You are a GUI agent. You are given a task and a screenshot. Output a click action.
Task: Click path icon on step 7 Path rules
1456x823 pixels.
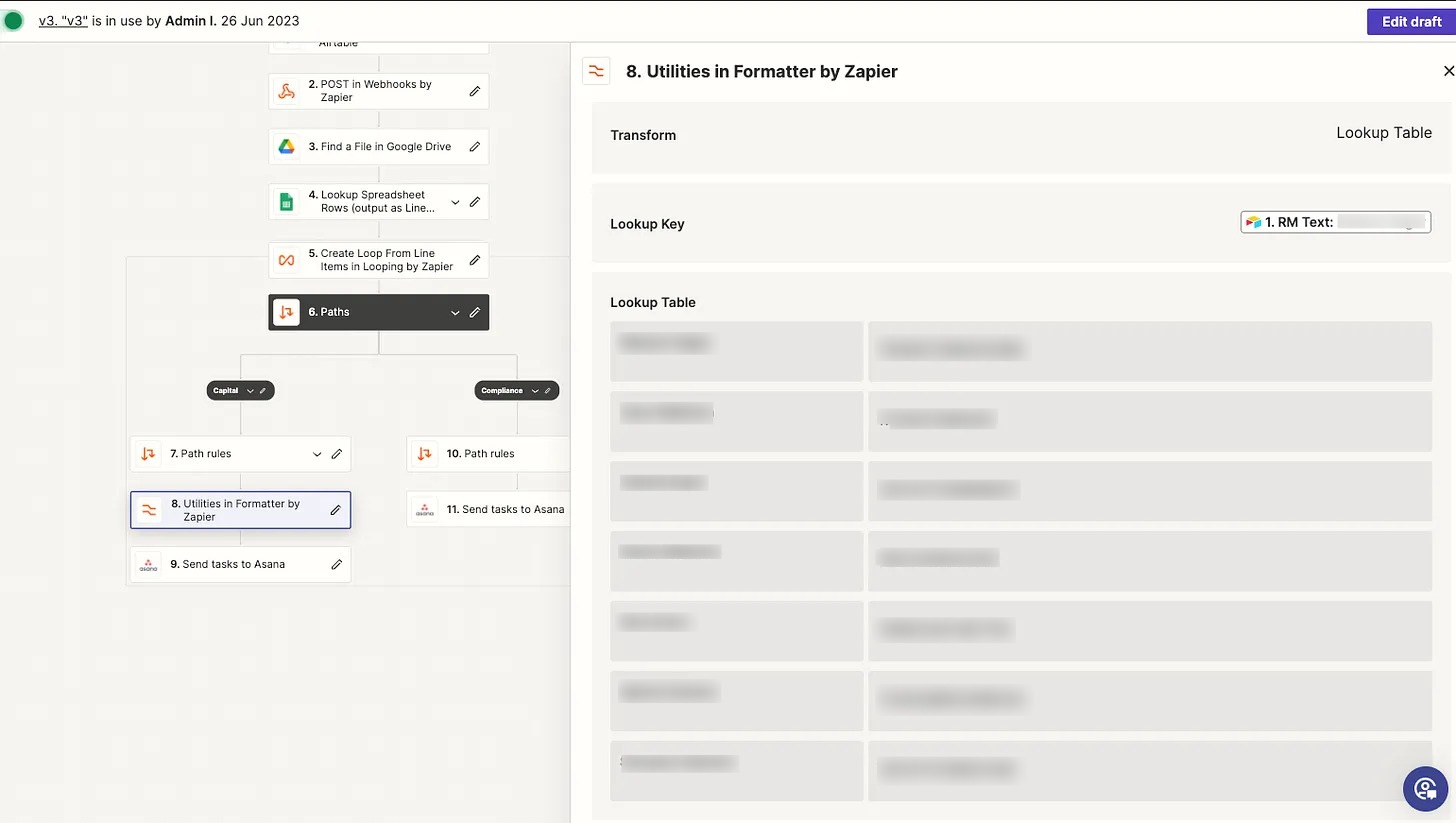click(x=148, y=454)
